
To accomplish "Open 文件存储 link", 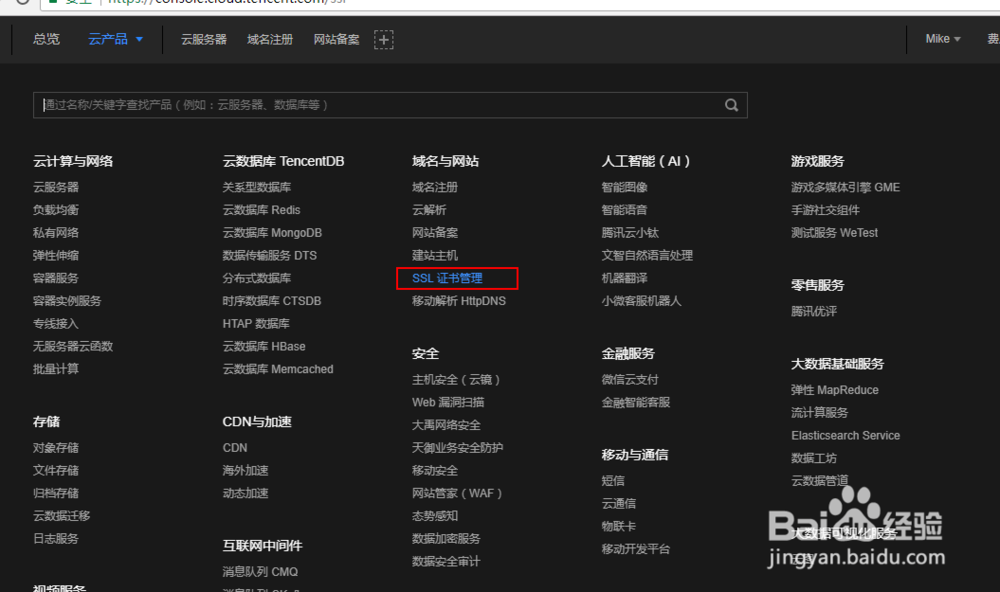I will coord(55,471).
